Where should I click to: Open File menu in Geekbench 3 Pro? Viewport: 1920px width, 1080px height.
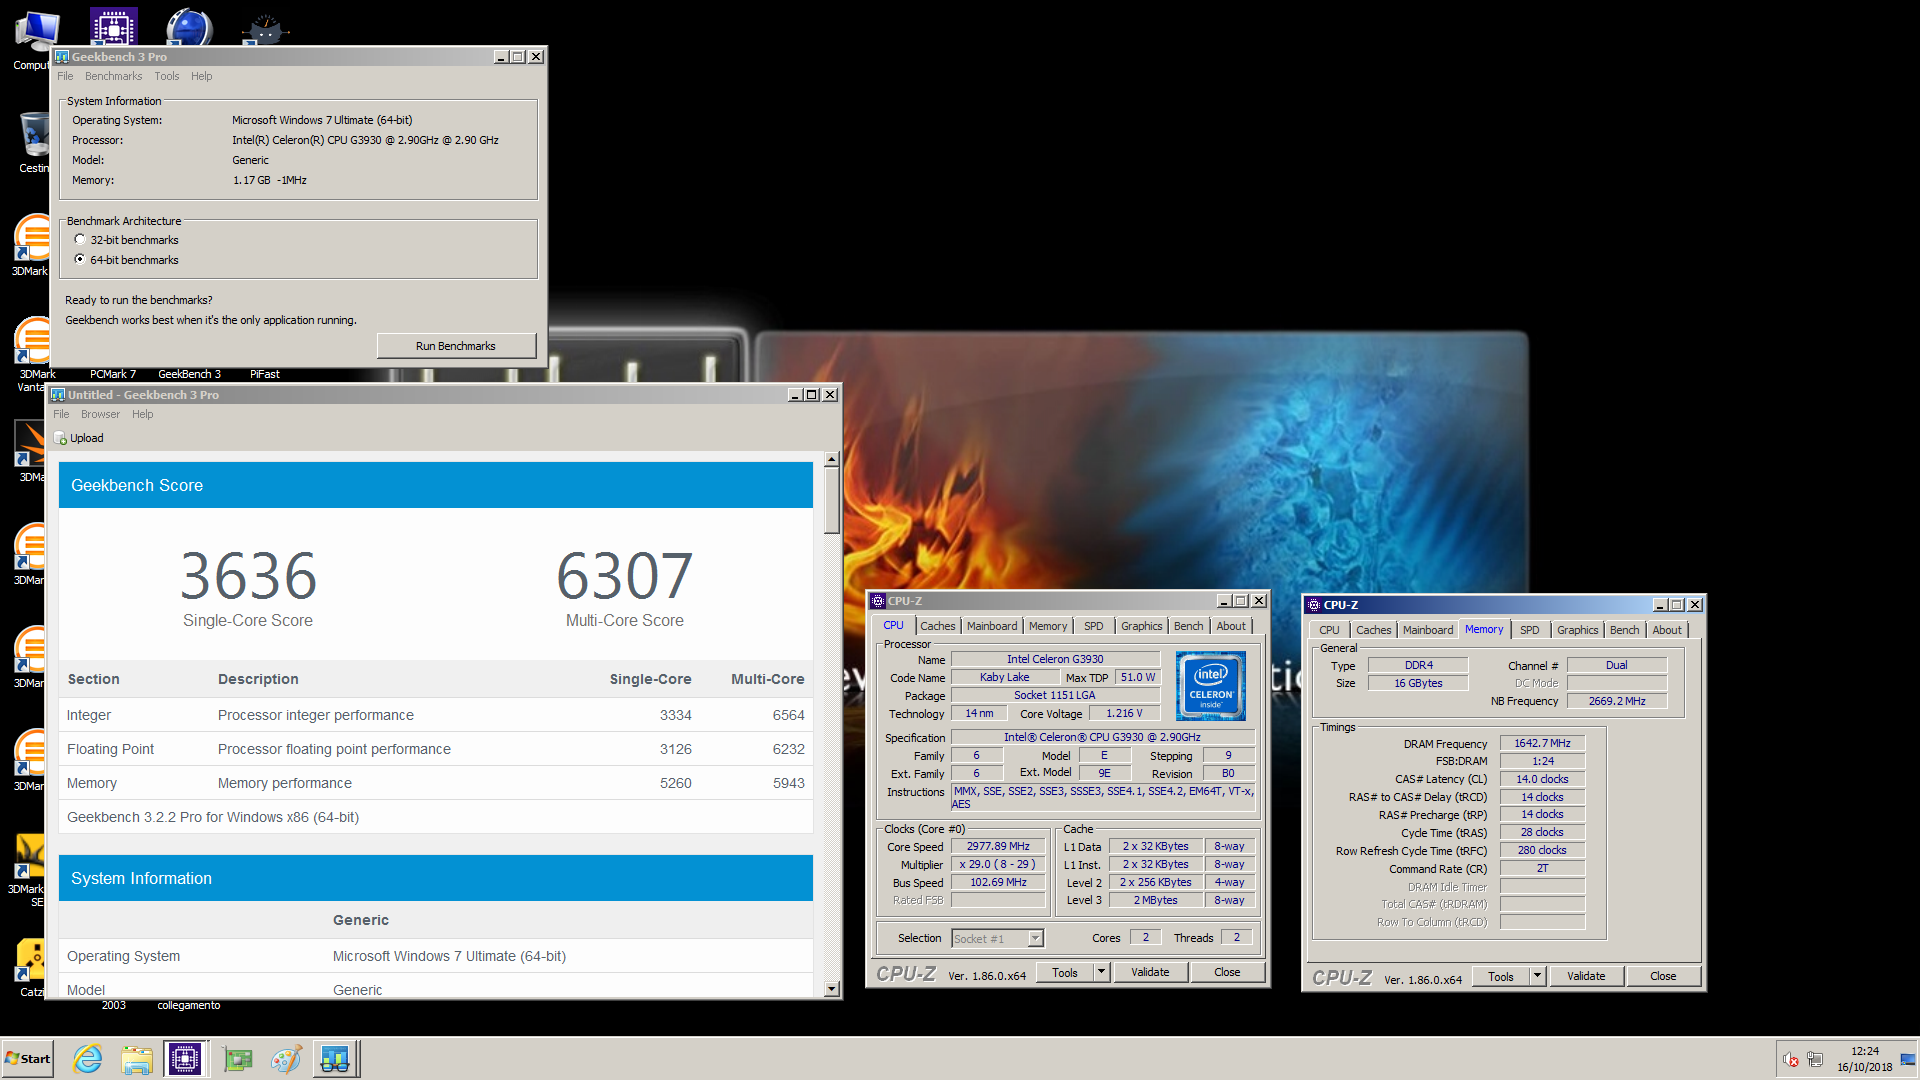click(65, 76)
